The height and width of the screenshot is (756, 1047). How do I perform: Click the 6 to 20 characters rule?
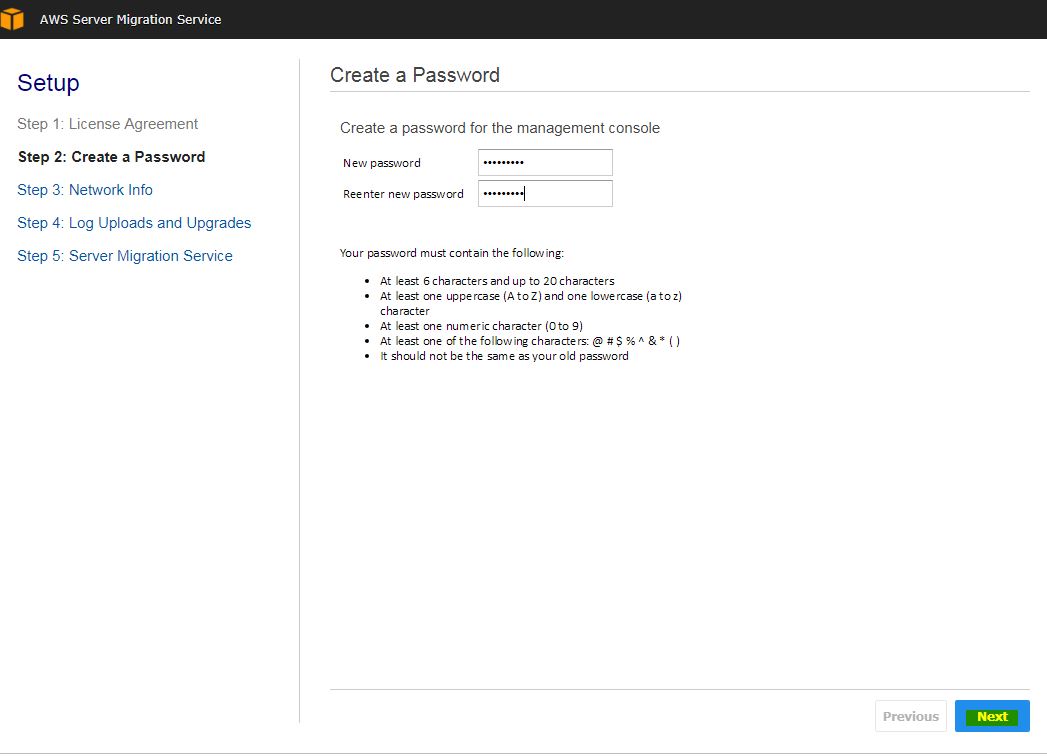[x=497, y=281]
